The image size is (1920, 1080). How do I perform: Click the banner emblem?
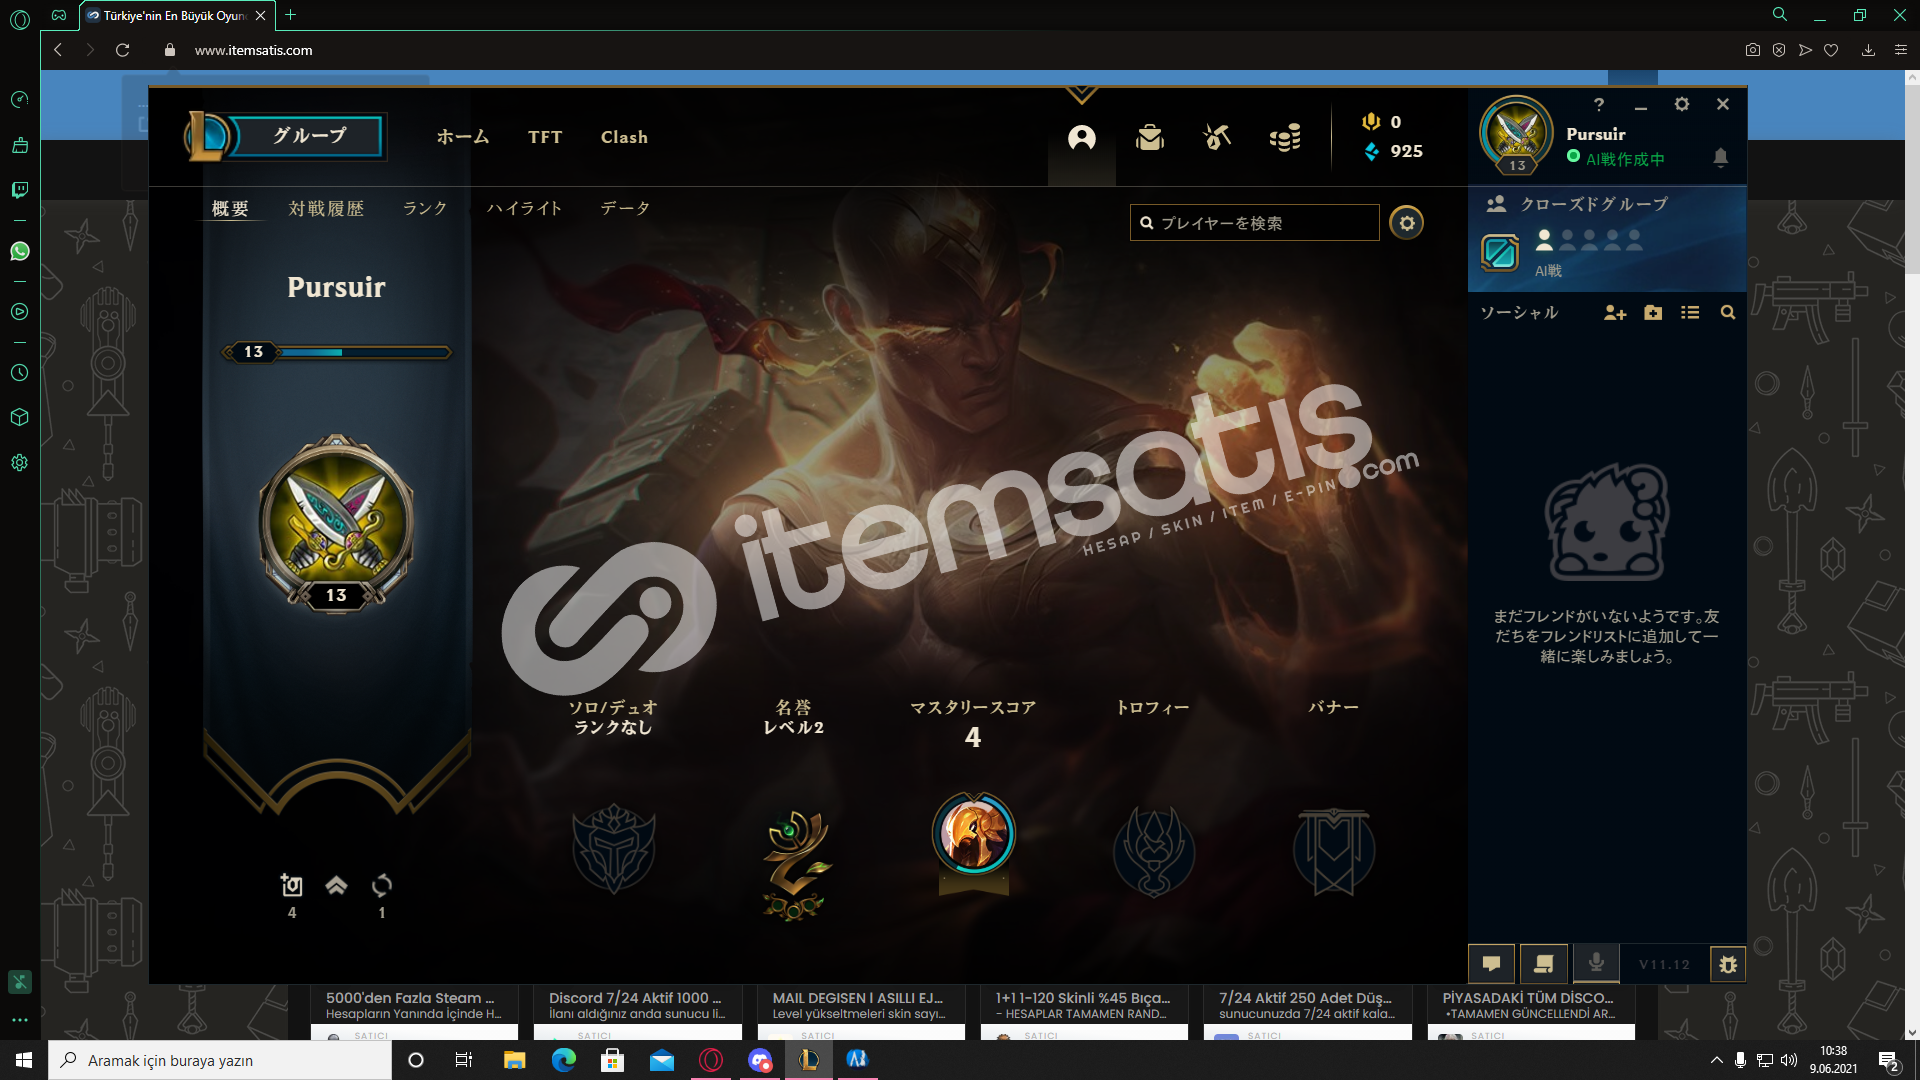click(1333, 852)
